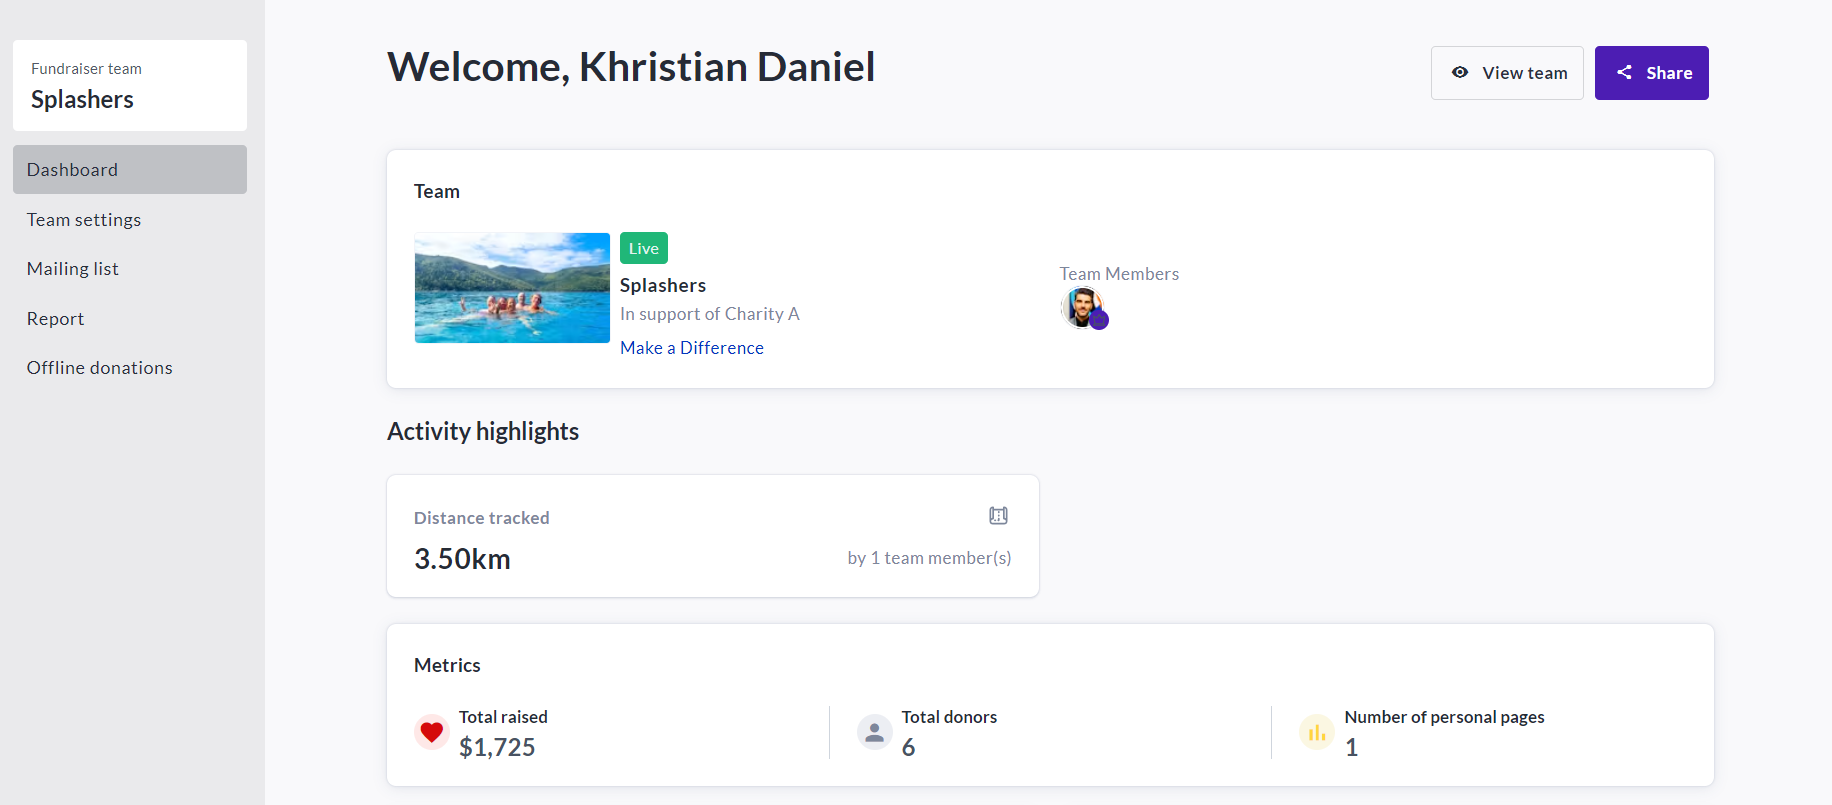Image resolution: width=1832 pixels, height=805 pixels.
Task: Click the map icon in Distance tracked card
Action: pyautogui.click(x=998, y=516)
